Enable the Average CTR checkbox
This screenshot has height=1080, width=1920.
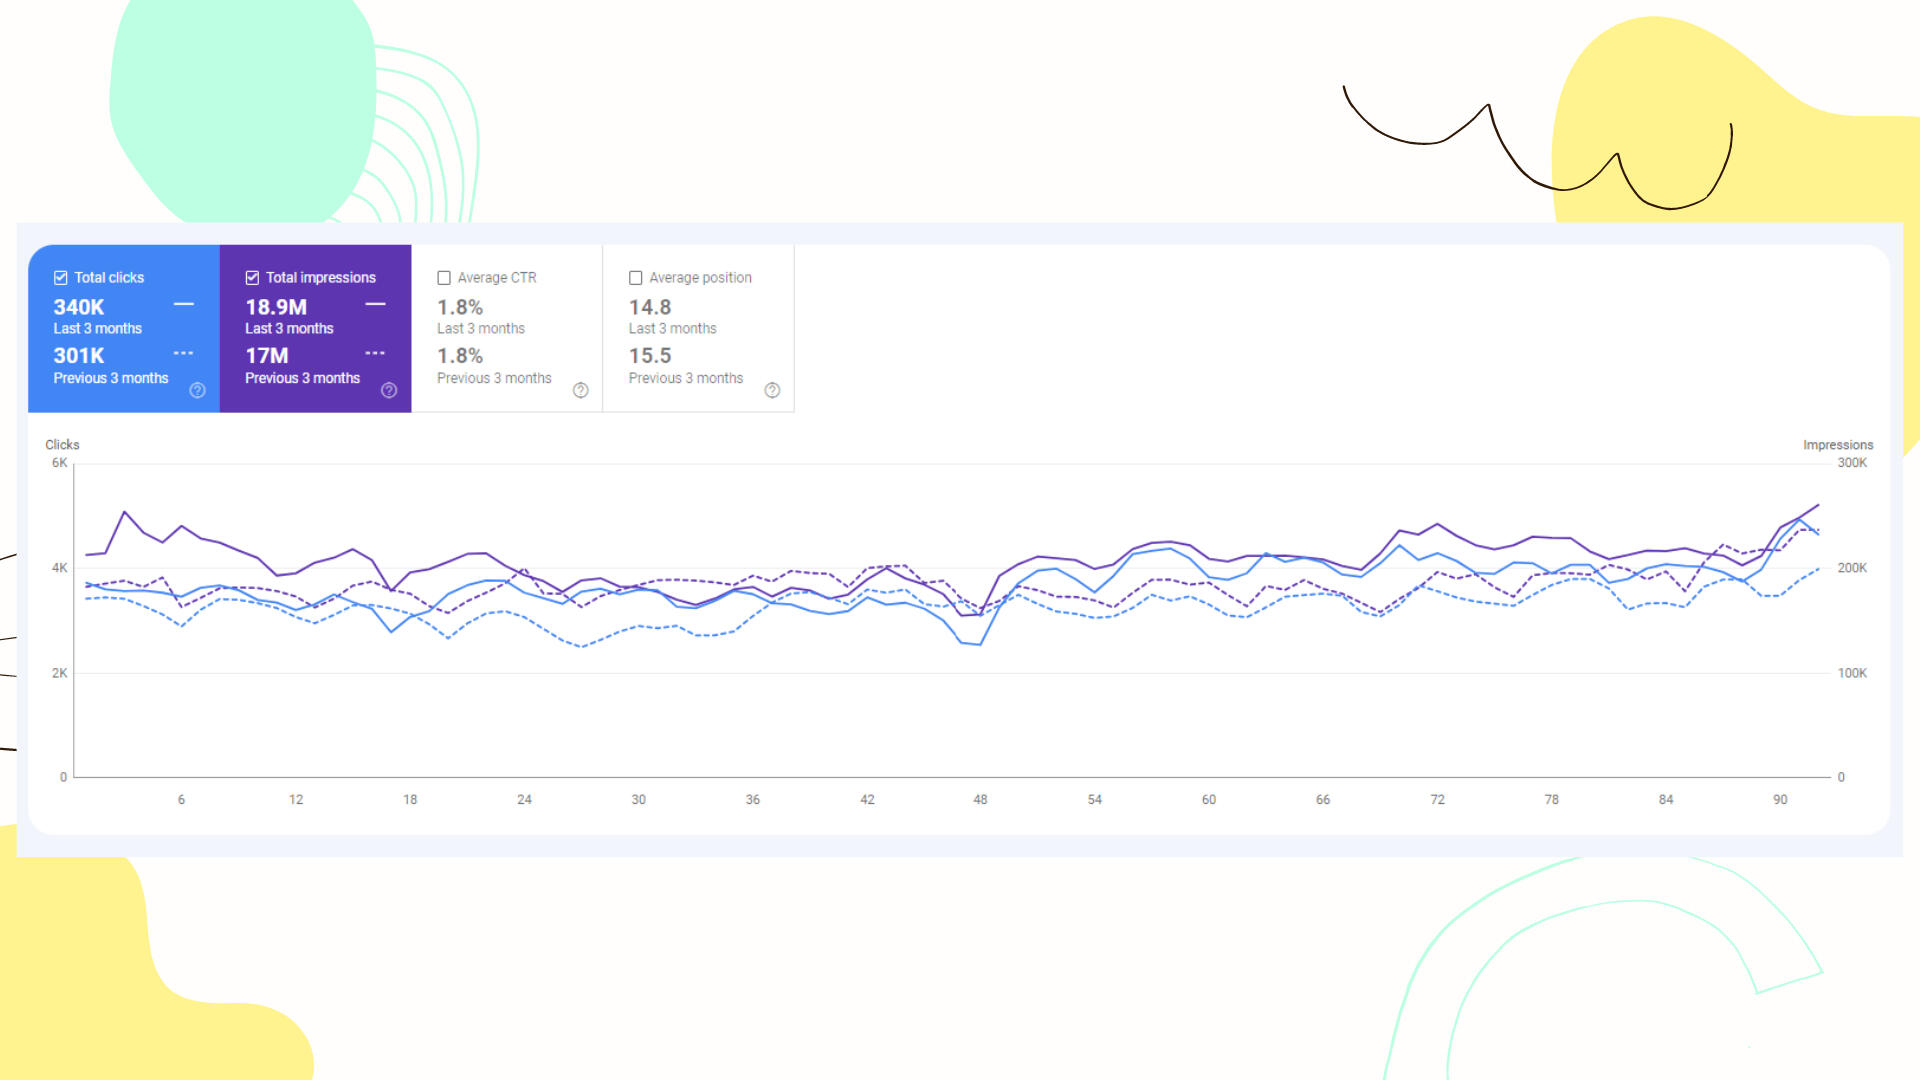click(x=444, y=278)
